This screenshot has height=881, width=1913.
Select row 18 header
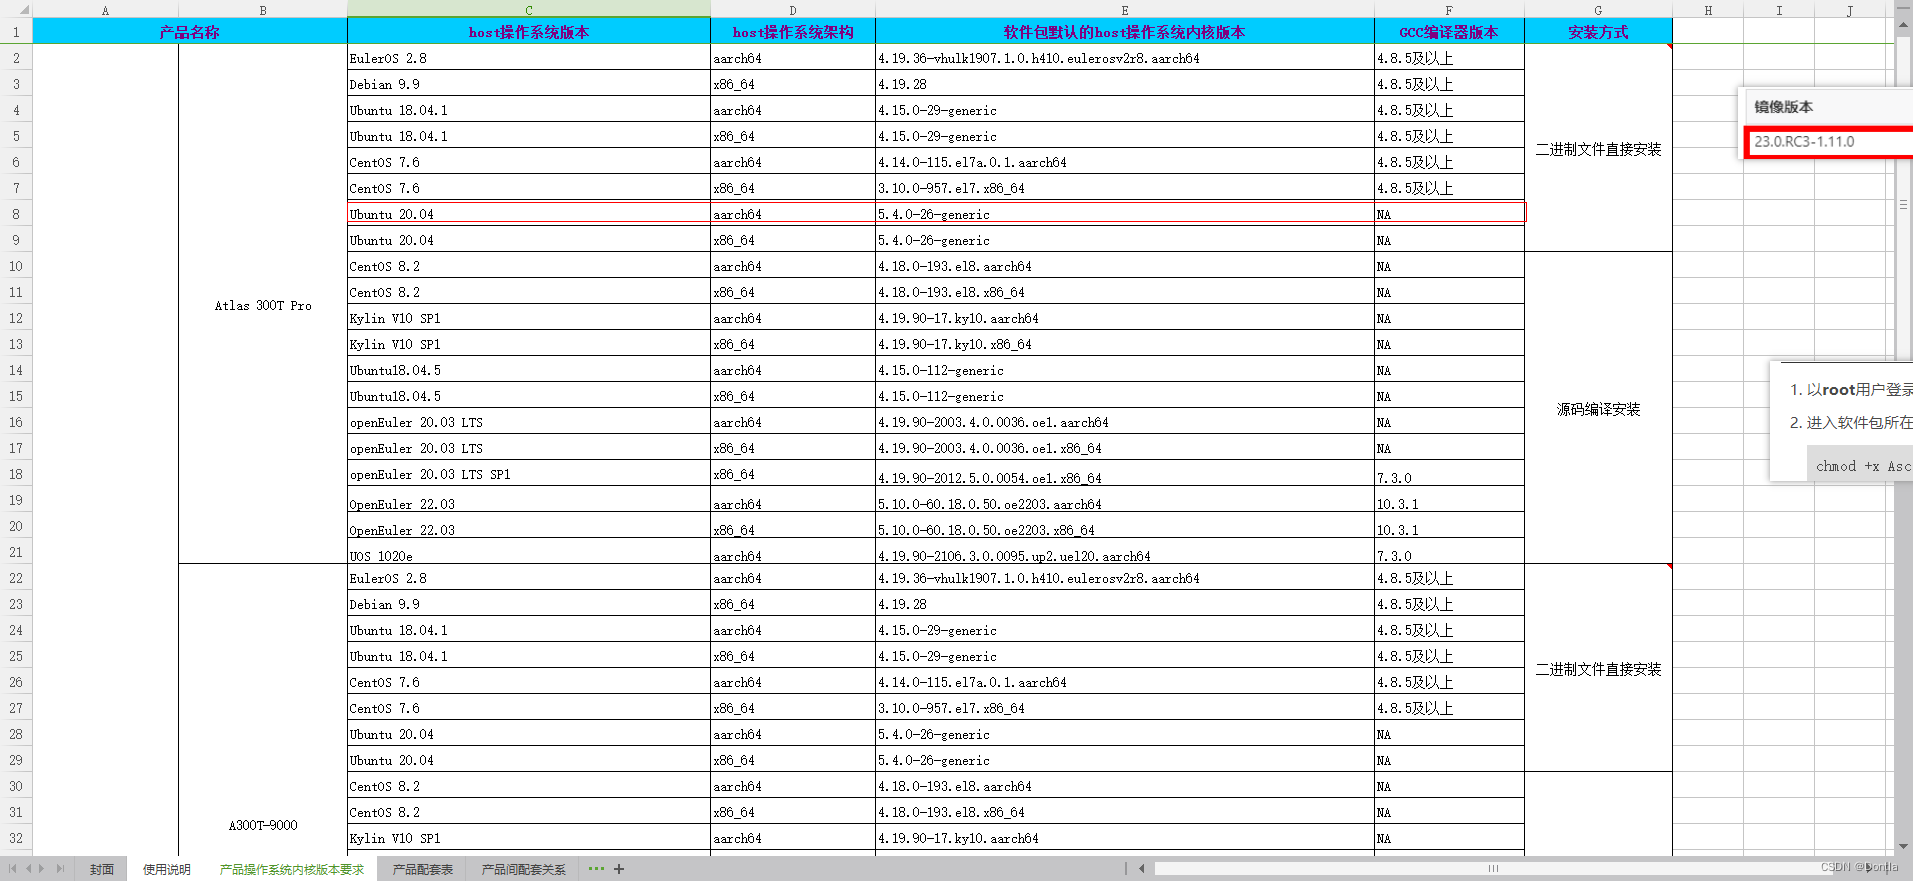[16, 474]
